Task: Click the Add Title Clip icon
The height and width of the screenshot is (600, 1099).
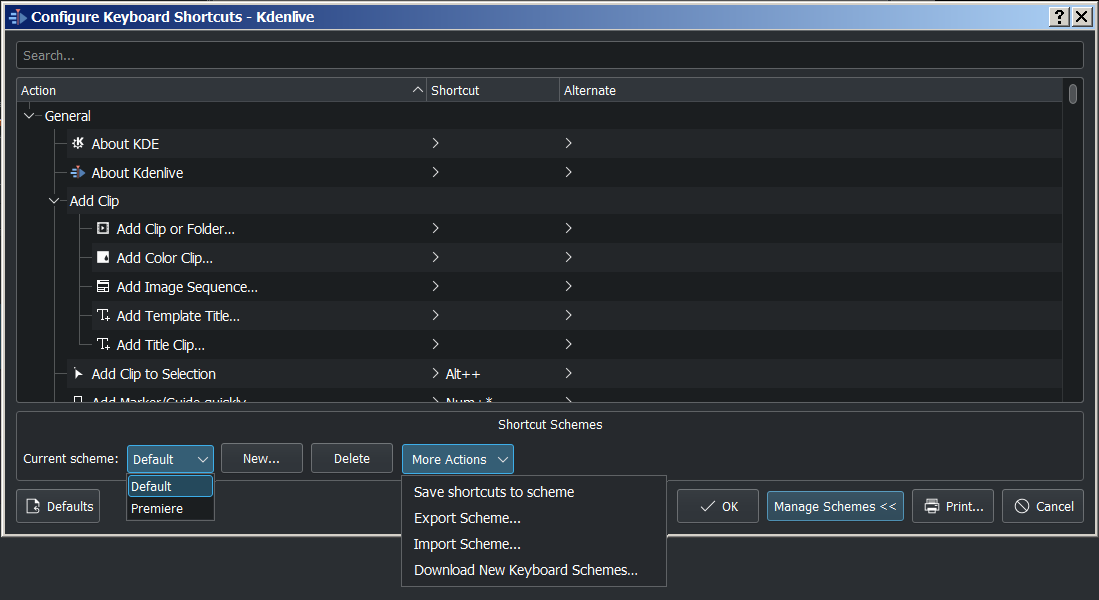Action: tap(103, 344)
